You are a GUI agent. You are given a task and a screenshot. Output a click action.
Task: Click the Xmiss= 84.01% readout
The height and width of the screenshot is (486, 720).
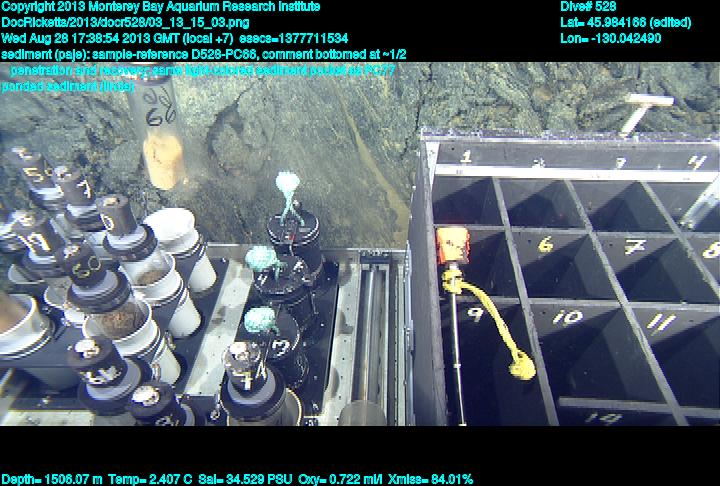click(x=430, y=479)
